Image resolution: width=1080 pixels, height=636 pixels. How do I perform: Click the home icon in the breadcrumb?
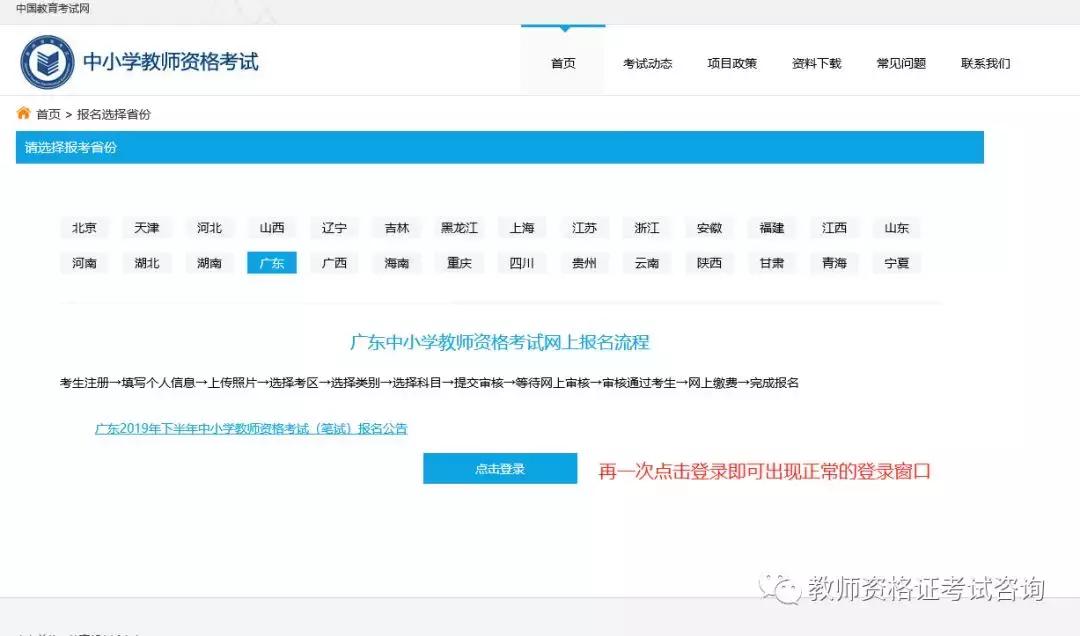22,113
